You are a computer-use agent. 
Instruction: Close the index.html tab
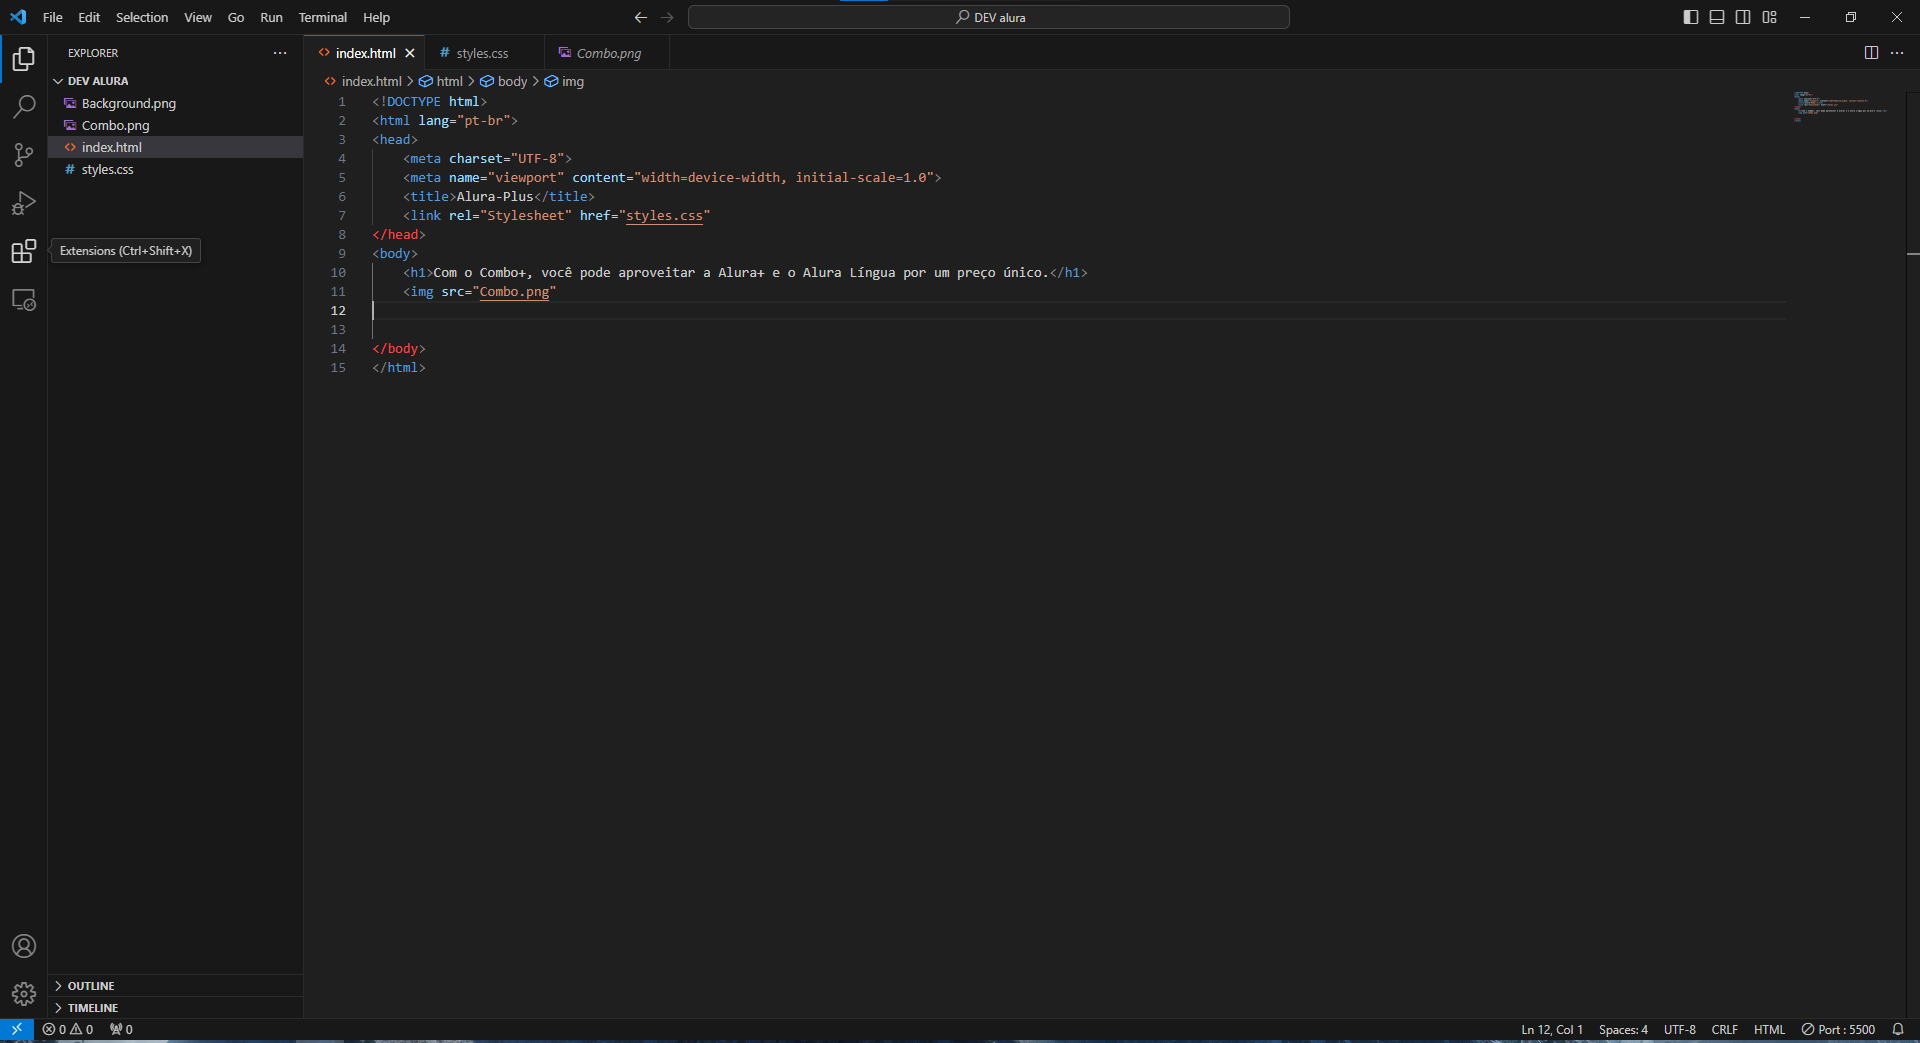[x=410, y=53]
